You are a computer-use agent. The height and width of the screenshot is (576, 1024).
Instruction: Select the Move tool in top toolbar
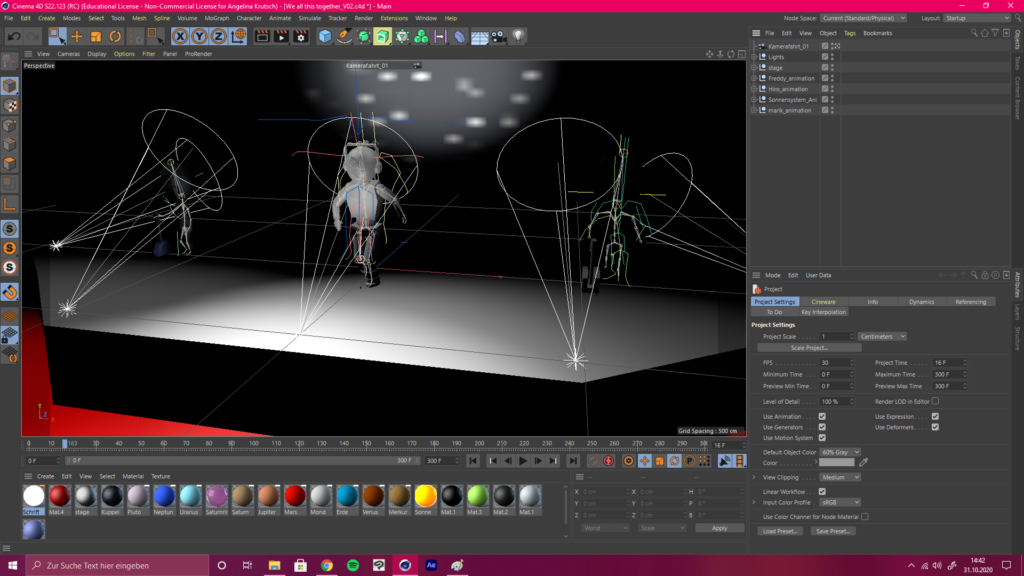[77, 37]
